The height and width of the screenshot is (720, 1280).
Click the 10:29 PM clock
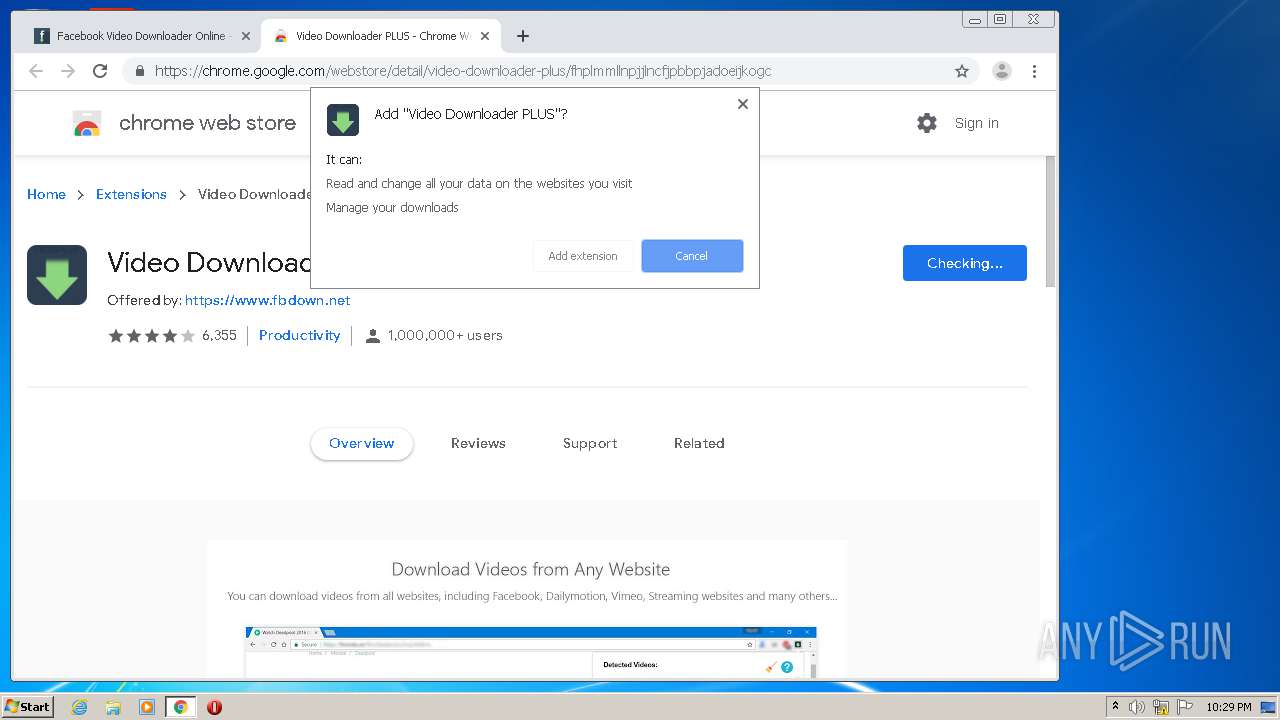click(1228, 707)
